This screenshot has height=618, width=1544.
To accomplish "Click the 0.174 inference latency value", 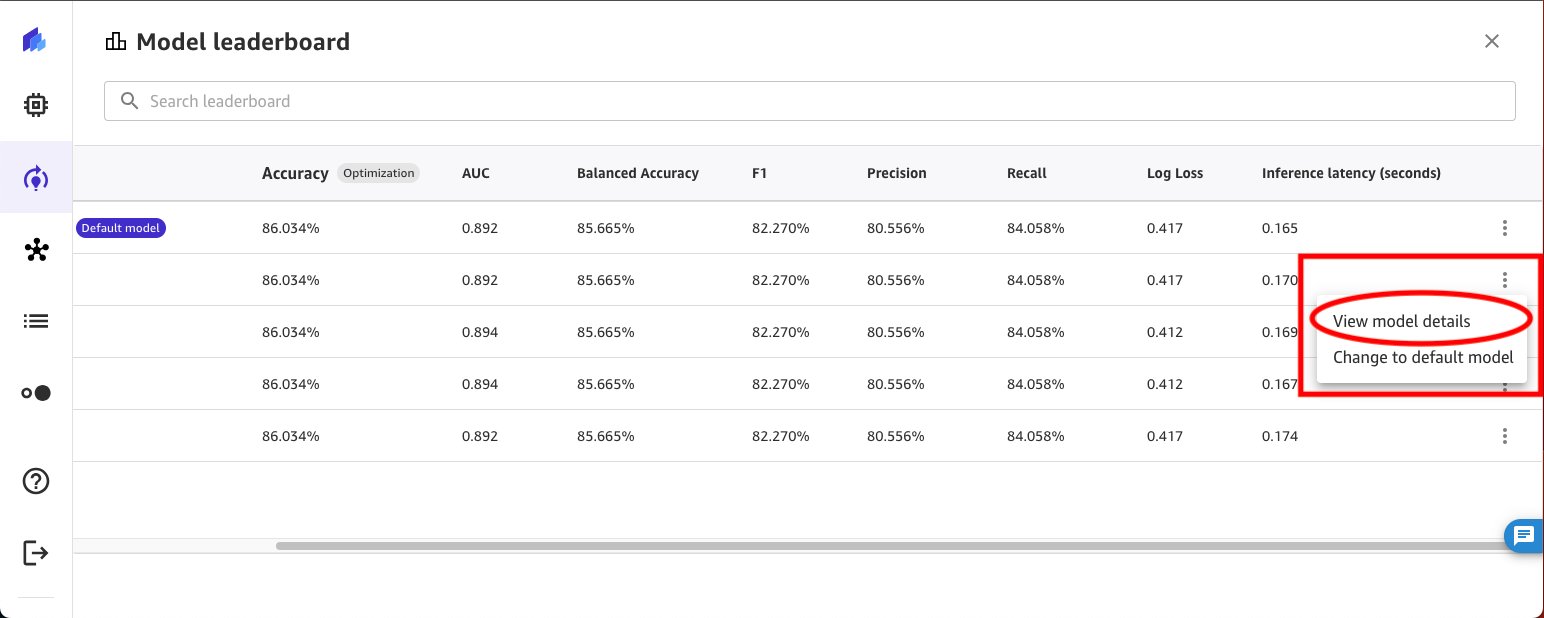I will 1280,436.
